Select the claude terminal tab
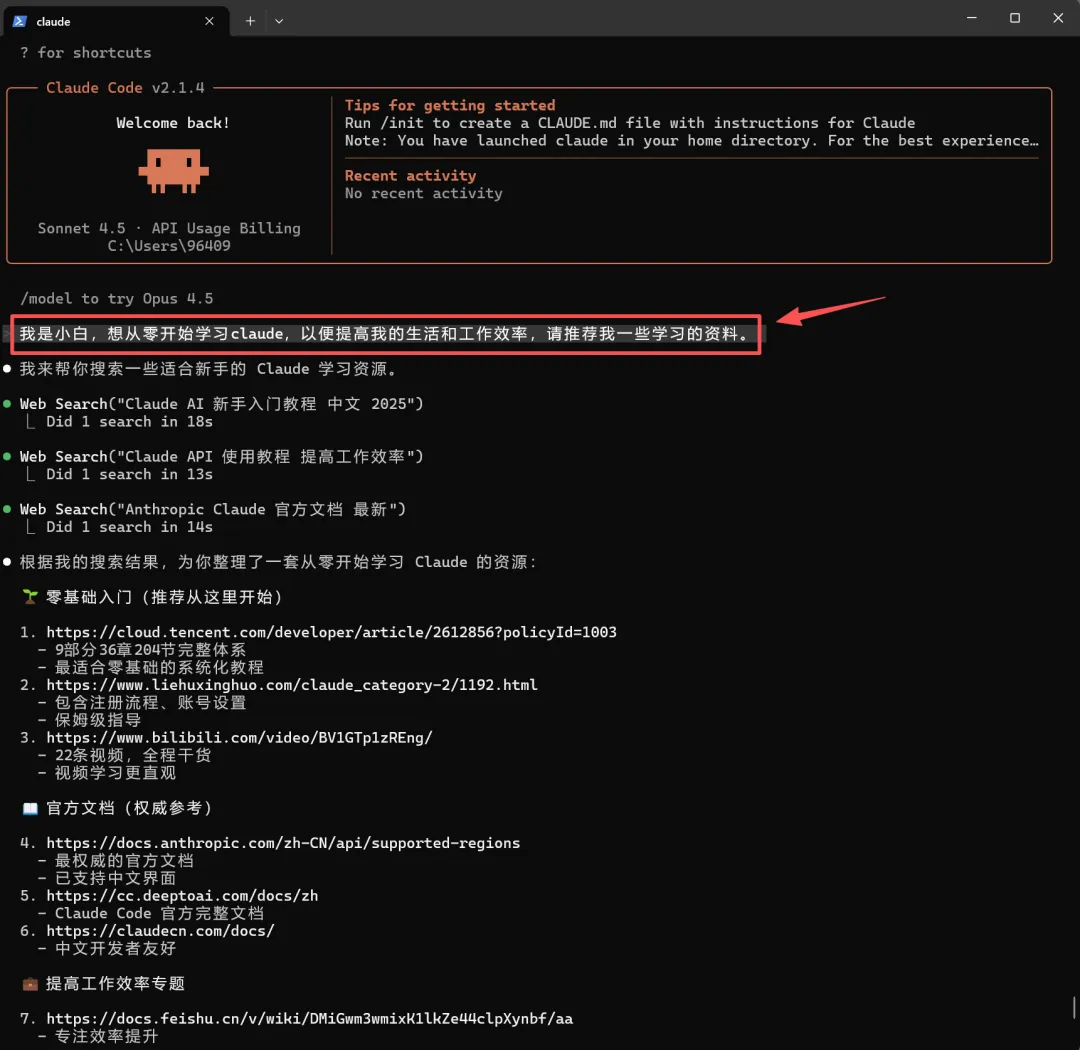Viewport: 1080px width, 1050px height. [x=115, y=21]
